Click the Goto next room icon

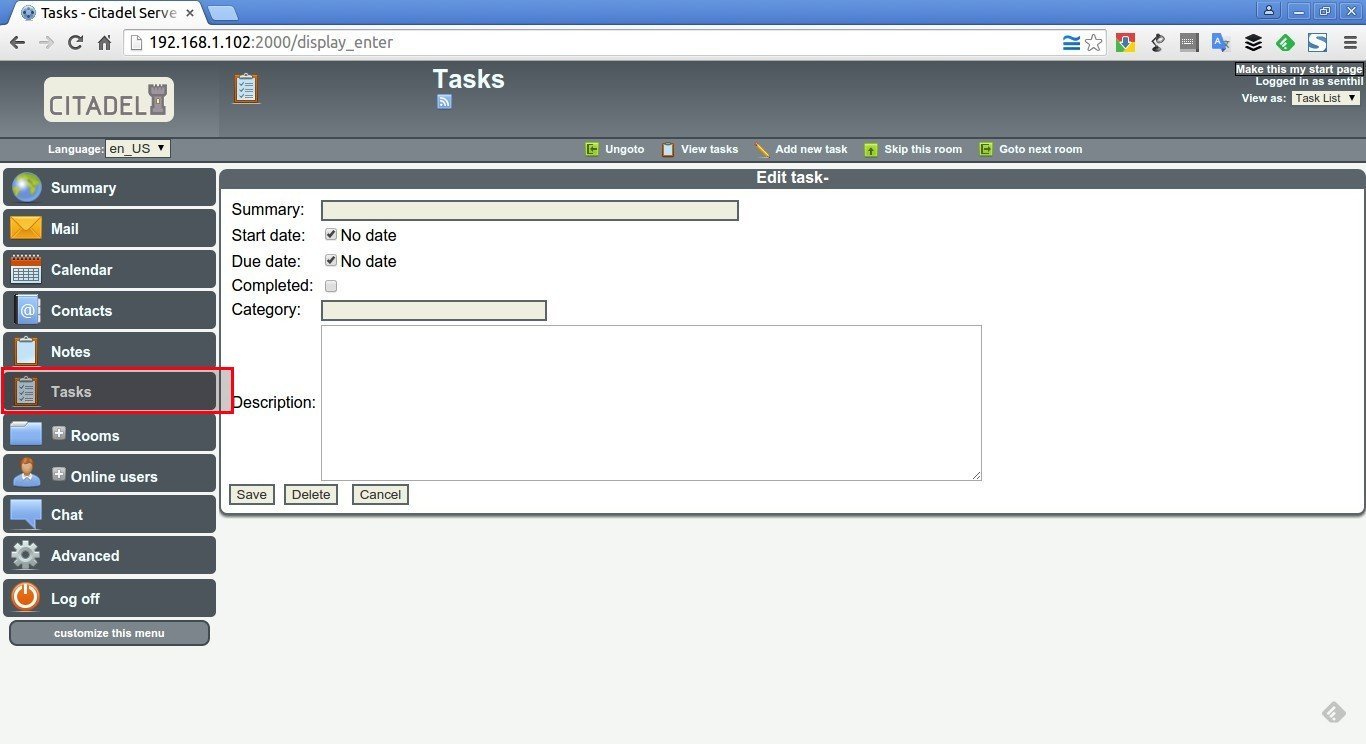986,149
